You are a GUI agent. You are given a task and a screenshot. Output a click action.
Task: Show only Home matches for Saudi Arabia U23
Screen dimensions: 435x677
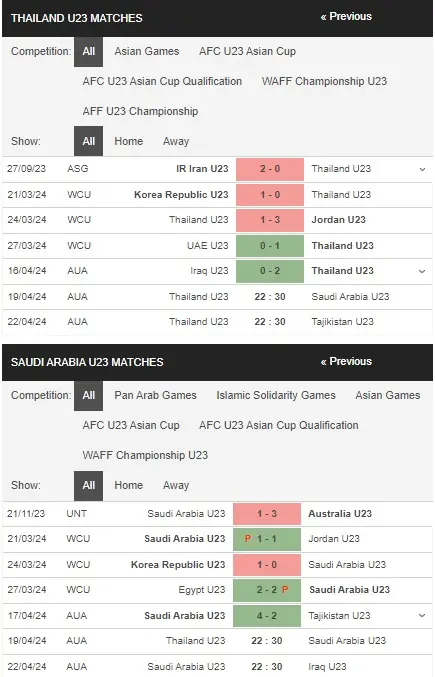pyautogui.click(x=129, y=485)
